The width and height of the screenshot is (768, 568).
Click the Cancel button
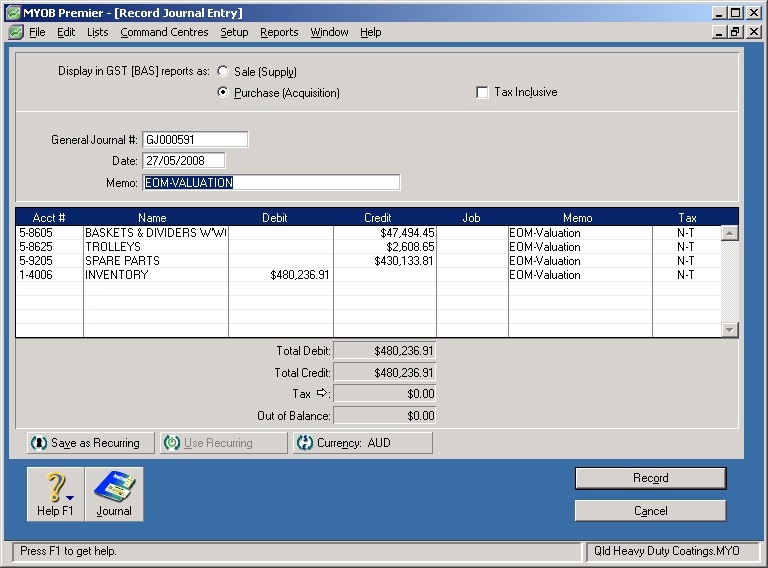coord(650,511)
